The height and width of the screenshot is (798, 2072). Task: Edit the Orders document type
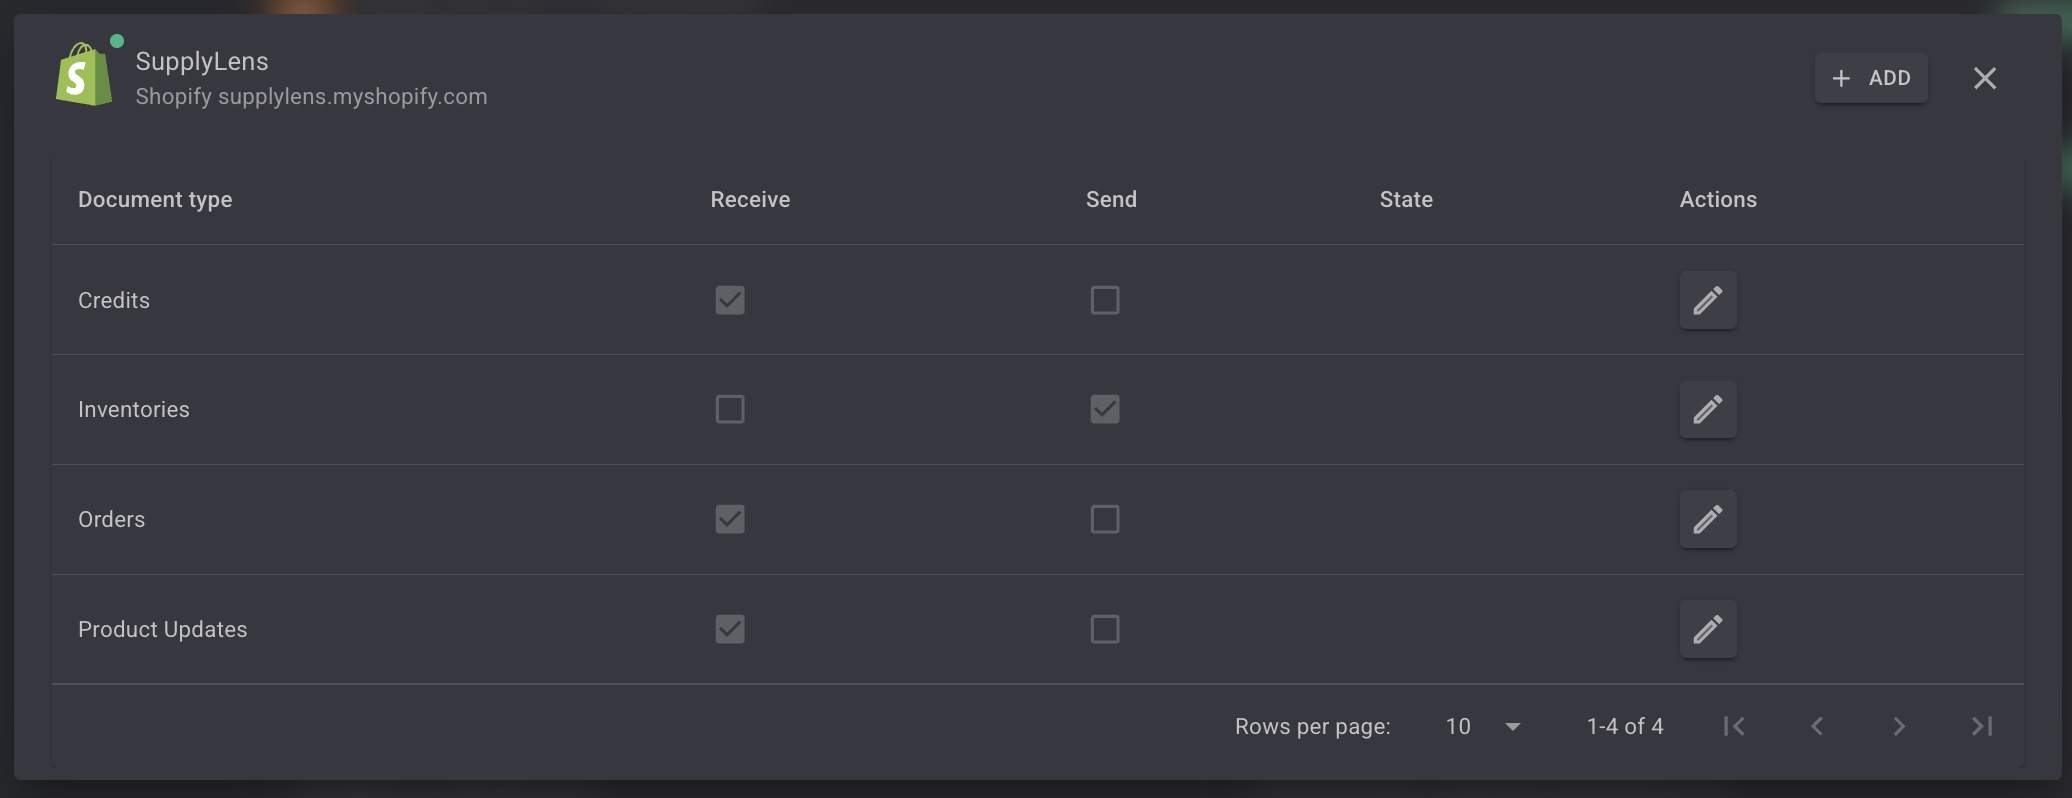(1708, 519)
